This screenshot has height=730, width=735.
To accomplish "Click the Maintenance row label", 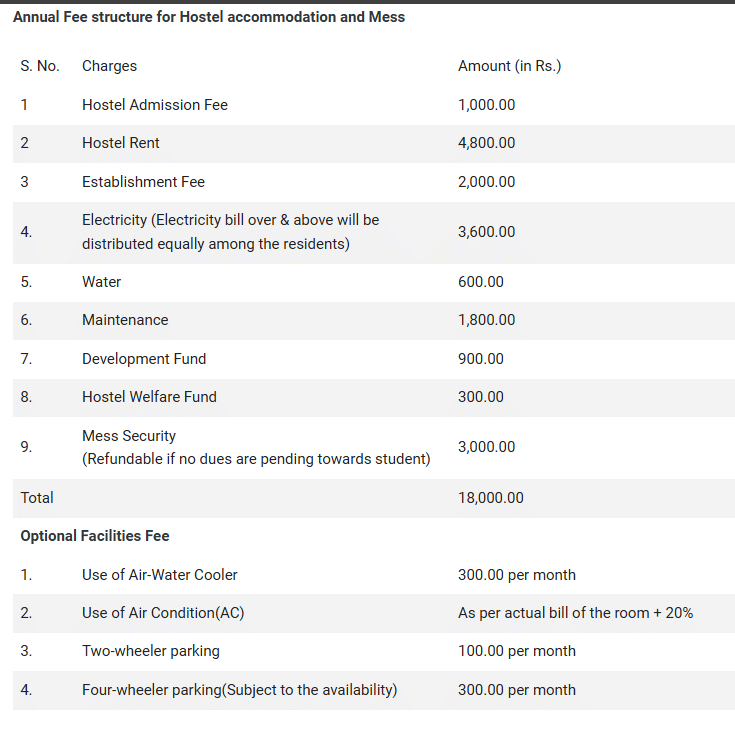I will tap(125, 320).
